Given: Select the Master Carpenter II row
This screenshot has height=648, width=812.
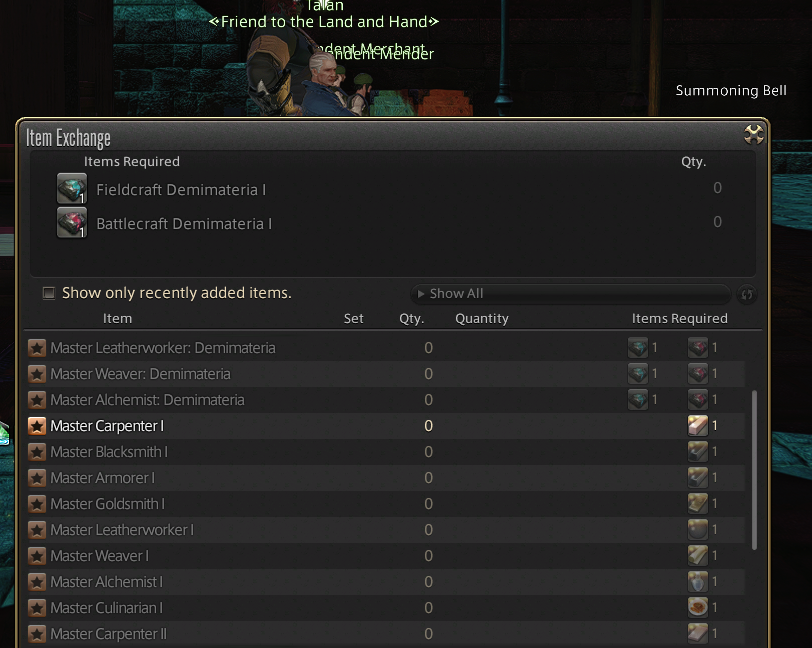Looking at the screenshot, I should (386, 633).
